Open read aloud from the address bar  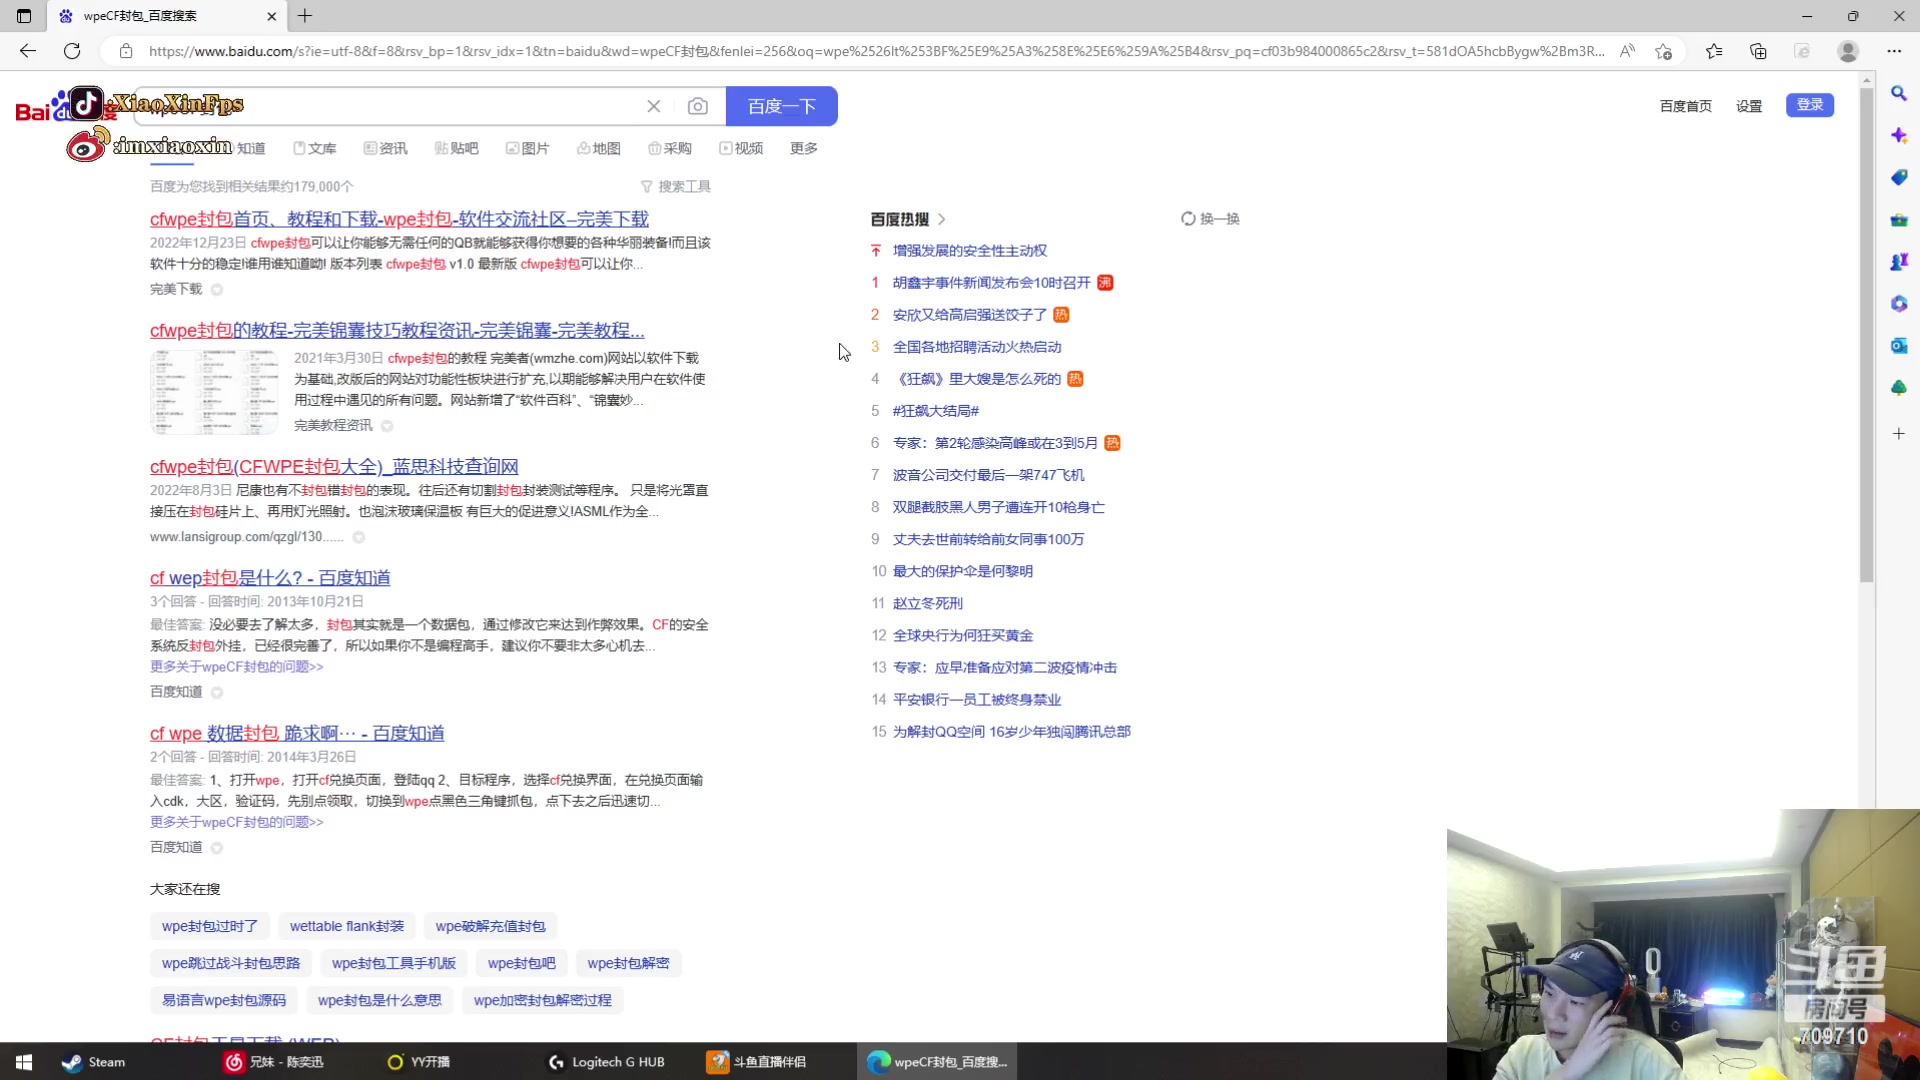[1627, 51]
